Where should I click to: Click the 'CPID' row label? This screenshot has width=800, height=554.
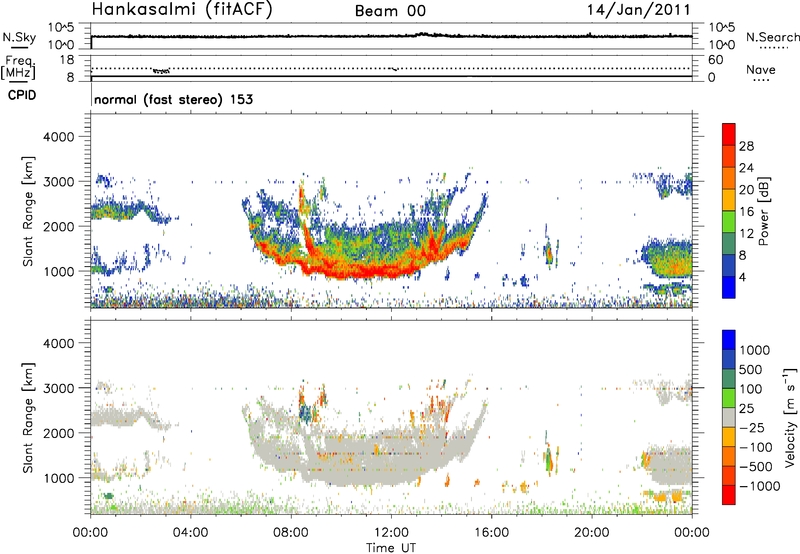[22, 95]
